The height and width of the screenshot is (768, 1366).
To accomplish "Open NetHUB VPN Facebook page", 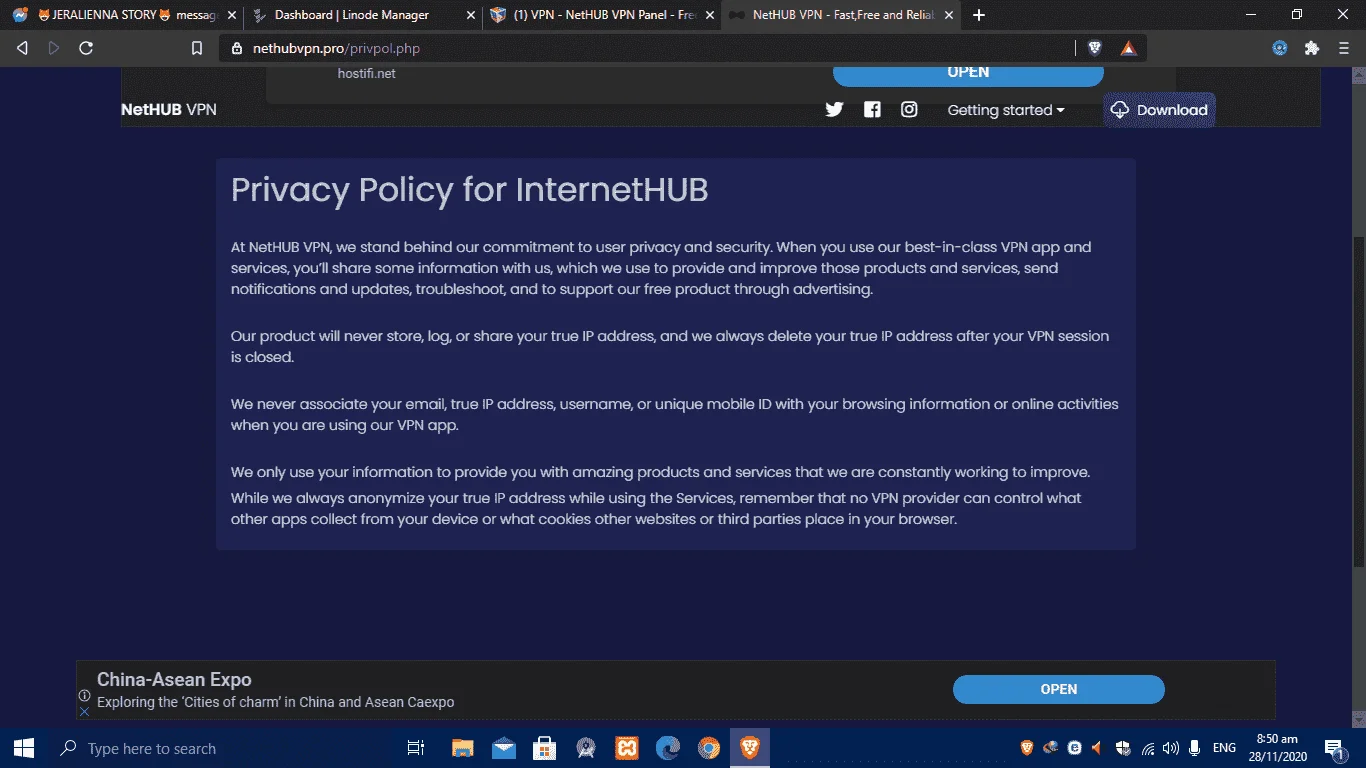I will pyautogui.click(x=872, y=110).
